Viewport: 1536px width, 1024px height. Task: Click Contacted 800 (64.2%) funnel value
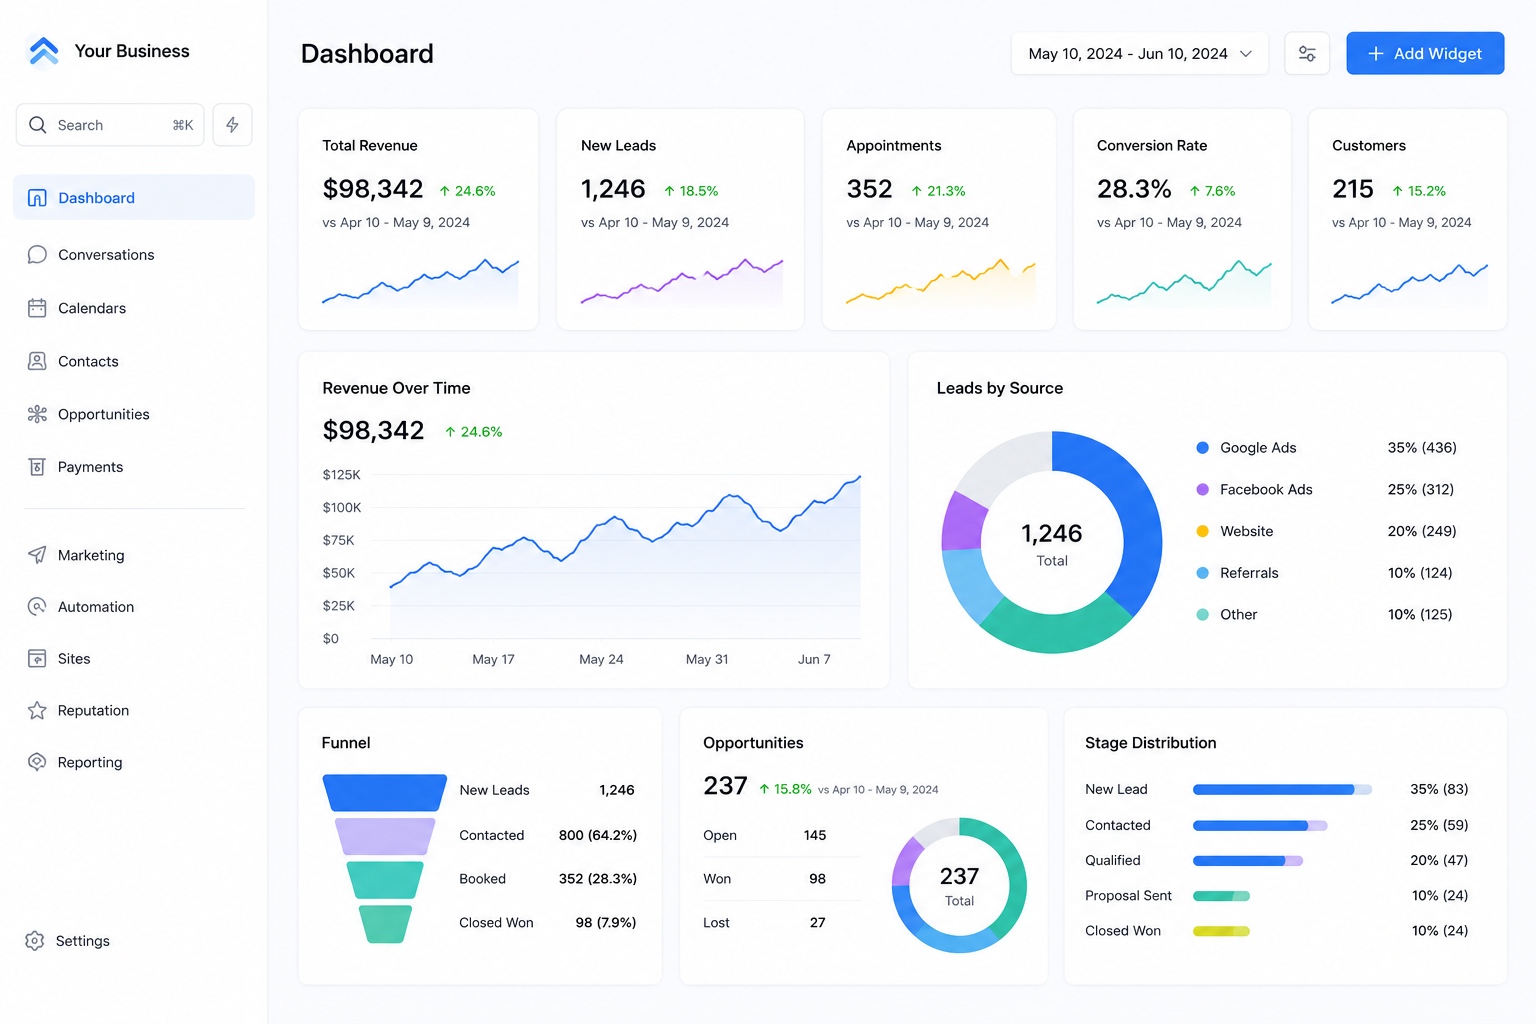pyautogui.click(x=598, y=835)
